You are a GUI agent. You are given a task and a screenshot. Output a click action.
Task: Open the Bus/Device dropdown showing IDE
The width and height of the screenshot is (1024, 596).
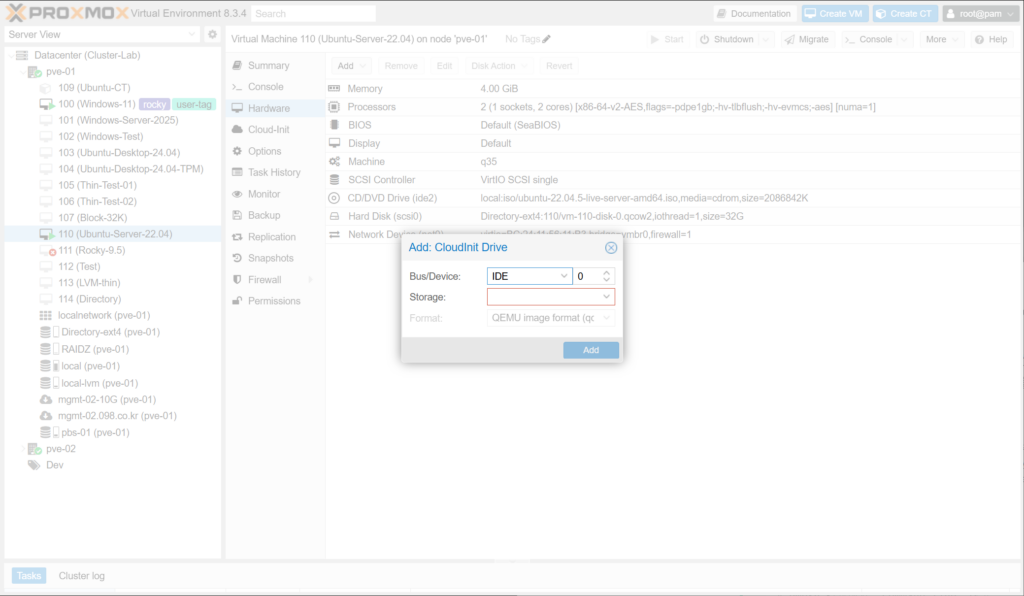click(x=529, y=275)
